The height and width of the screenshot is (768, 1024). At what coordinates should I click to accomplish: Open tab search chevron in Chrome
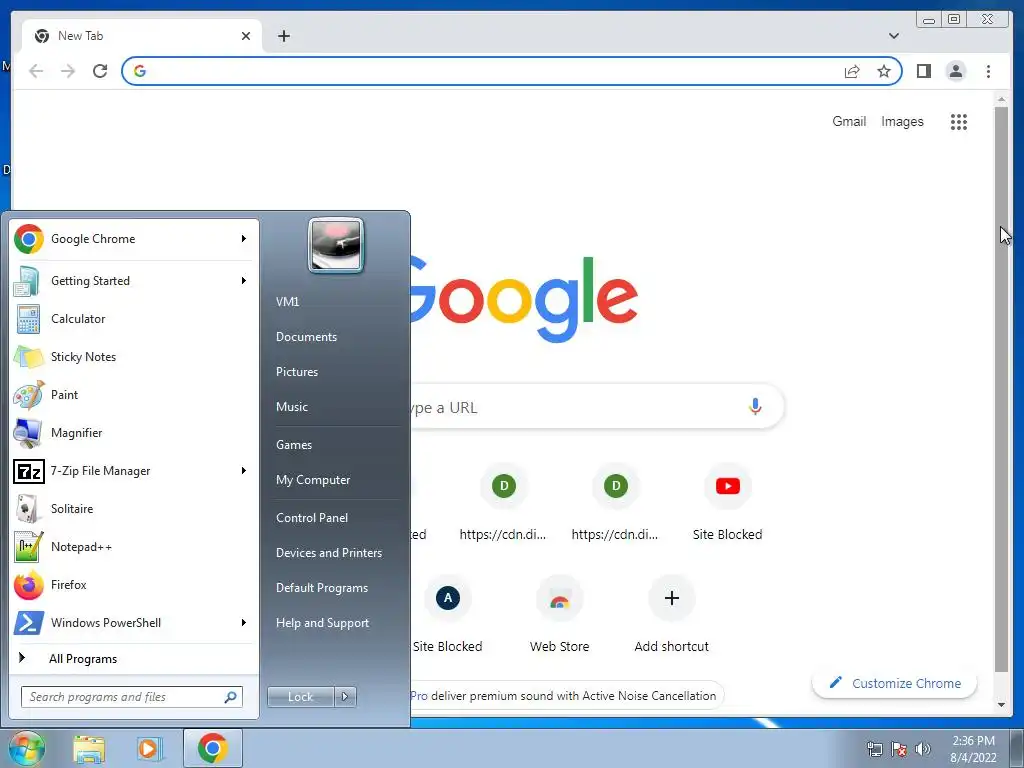[x=894, y=36]
